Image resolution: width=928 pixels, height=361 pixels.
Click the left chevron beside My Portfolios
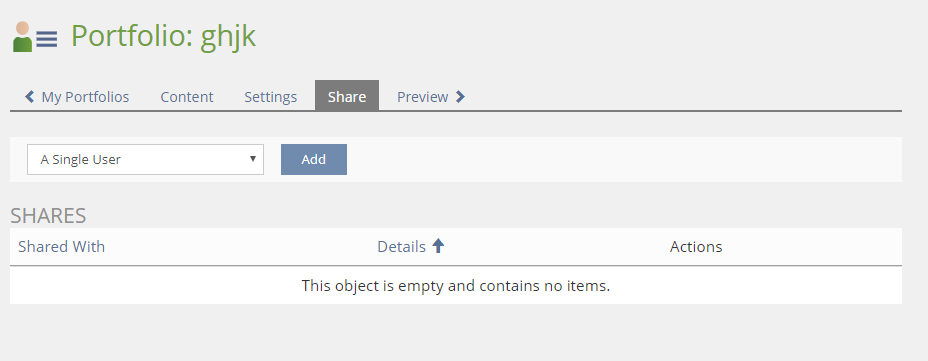tap(30, 96)
